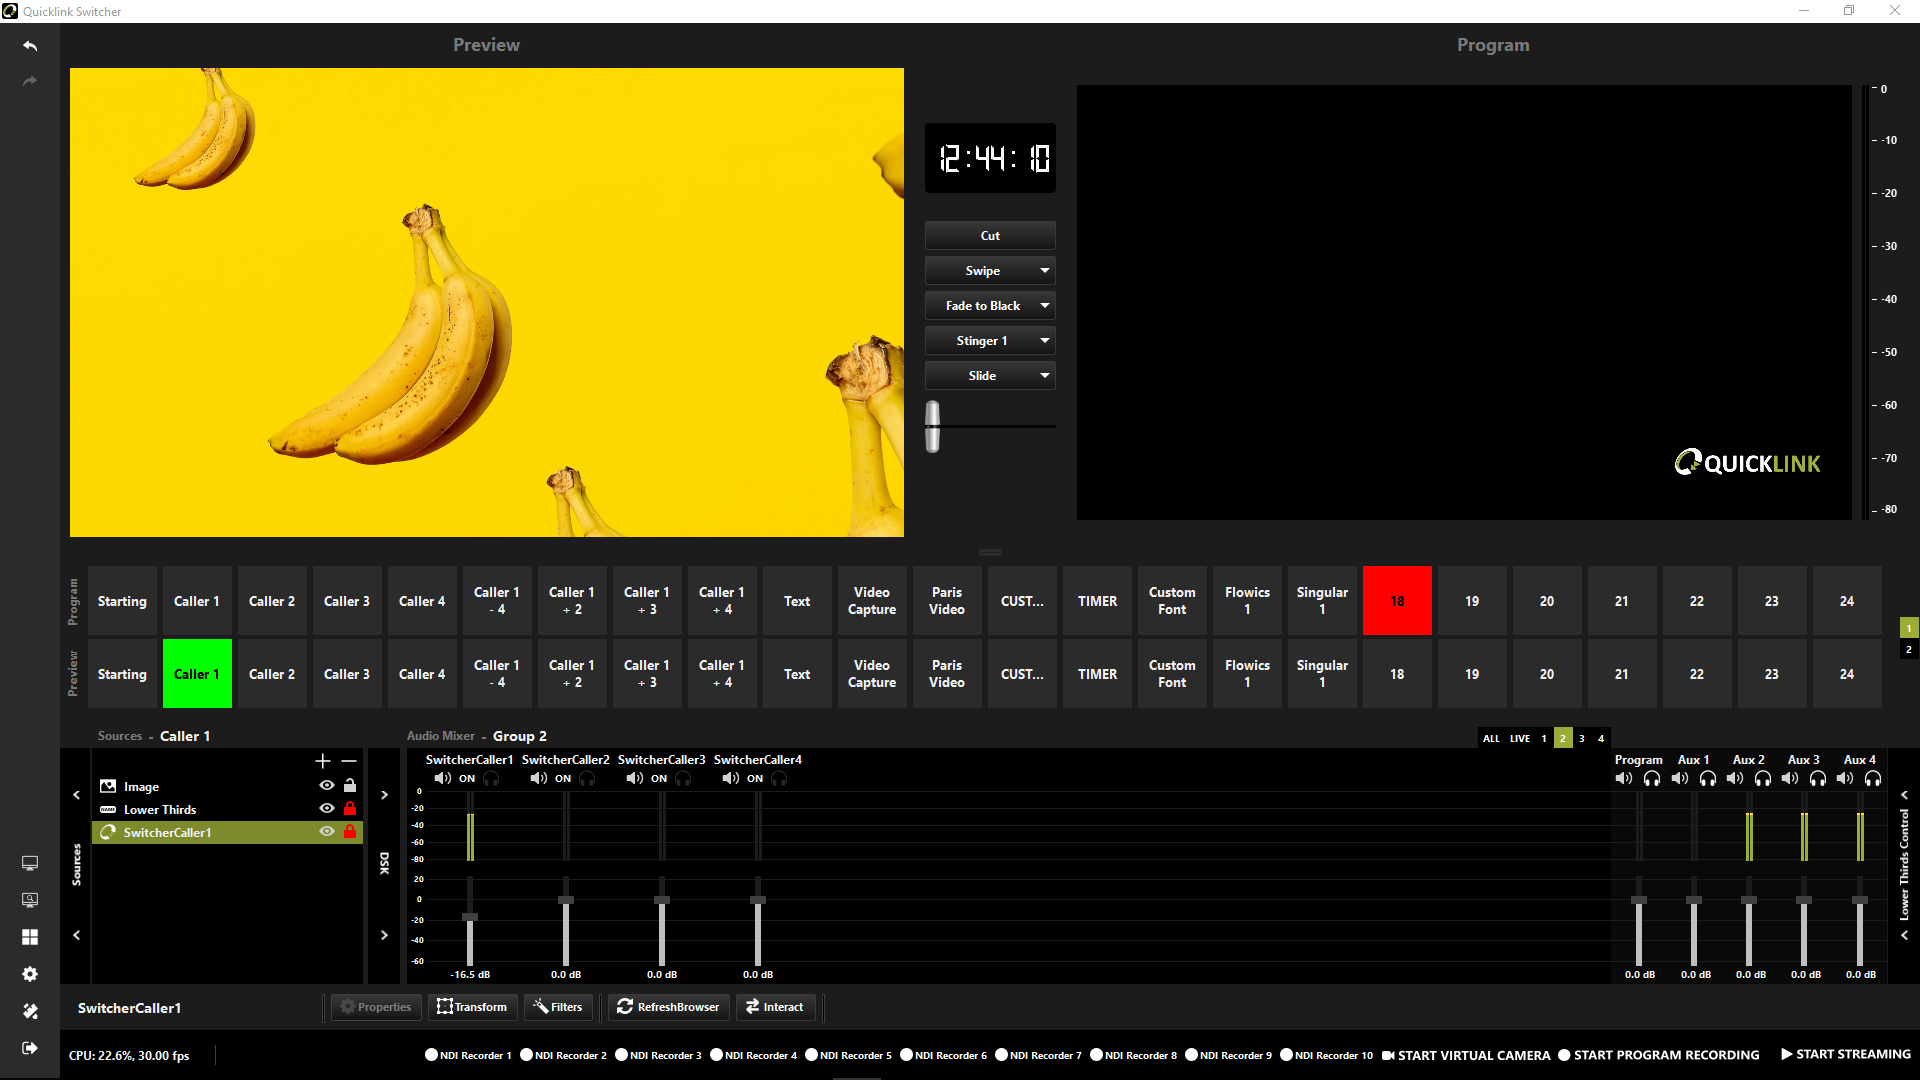Image resolution: width=1920 pixels, height=1080 pixels.
Task: Click the Cut transition button
Action: click(990, 236)
